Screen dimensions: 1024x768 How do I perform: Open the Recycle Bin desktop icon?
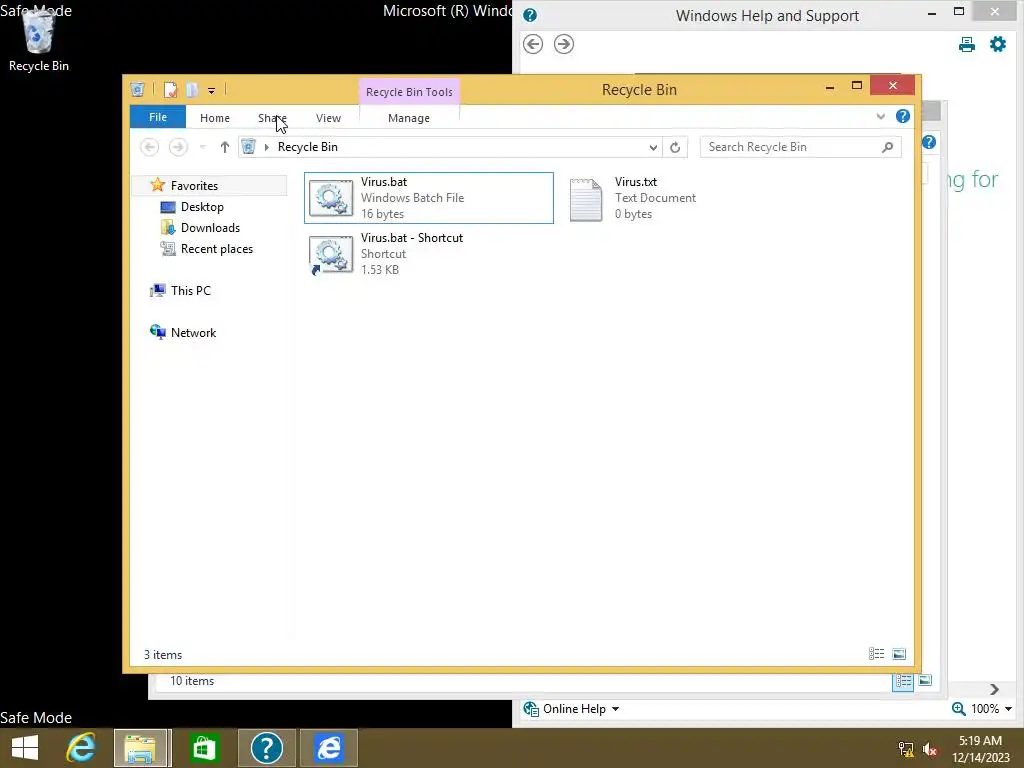38,39
